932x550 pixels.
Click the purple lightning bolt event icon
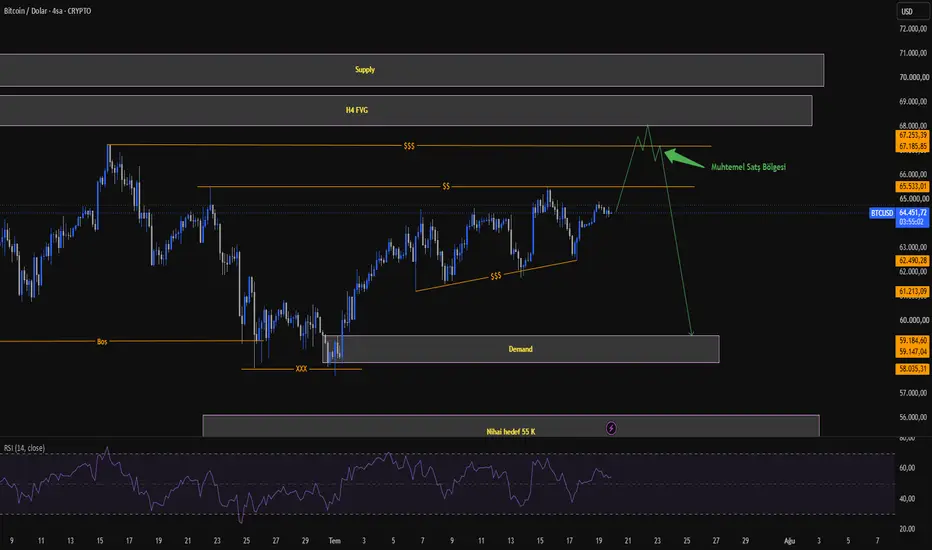[611, 428]
